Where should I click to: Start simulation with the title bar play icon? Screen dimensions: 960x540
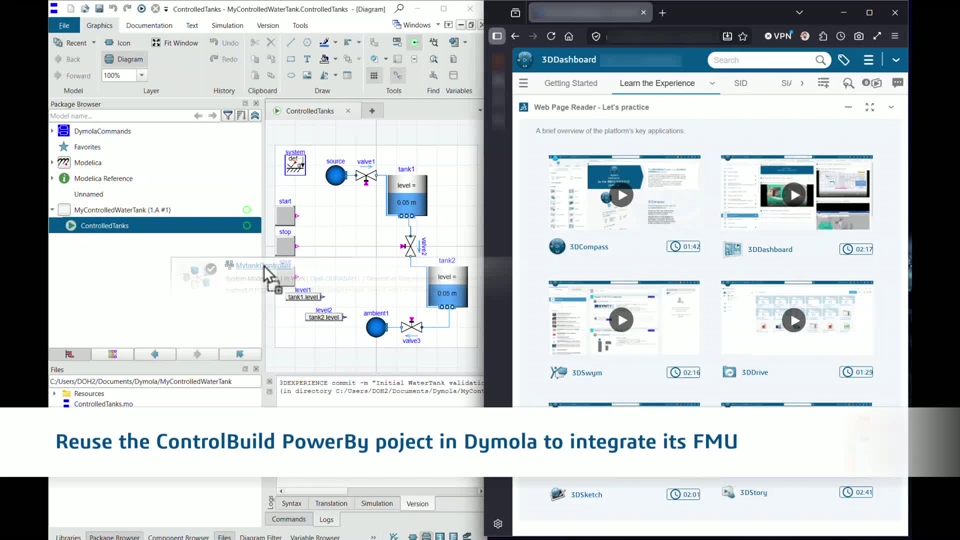click(x=141, y=9)
